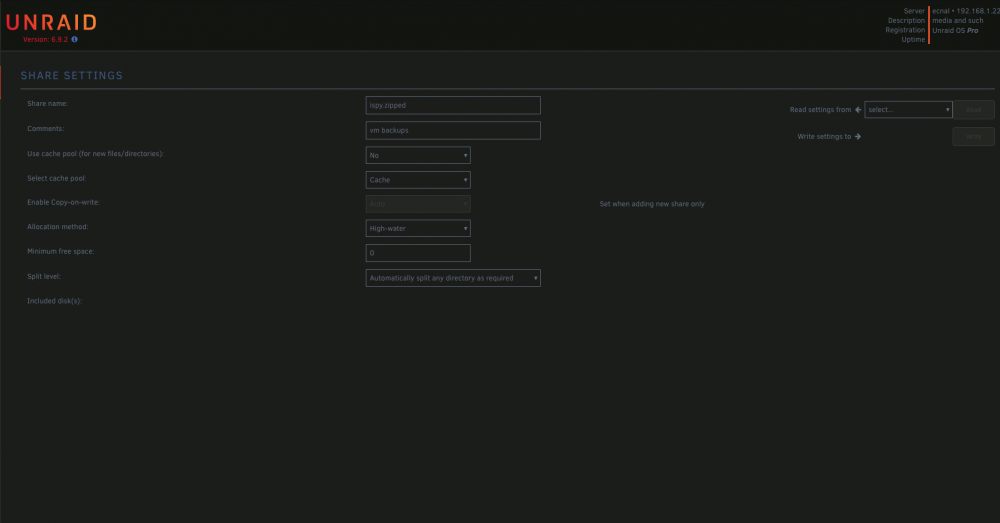
Task: Click the Comments field containing vm backups
Action: pos(453,130)
